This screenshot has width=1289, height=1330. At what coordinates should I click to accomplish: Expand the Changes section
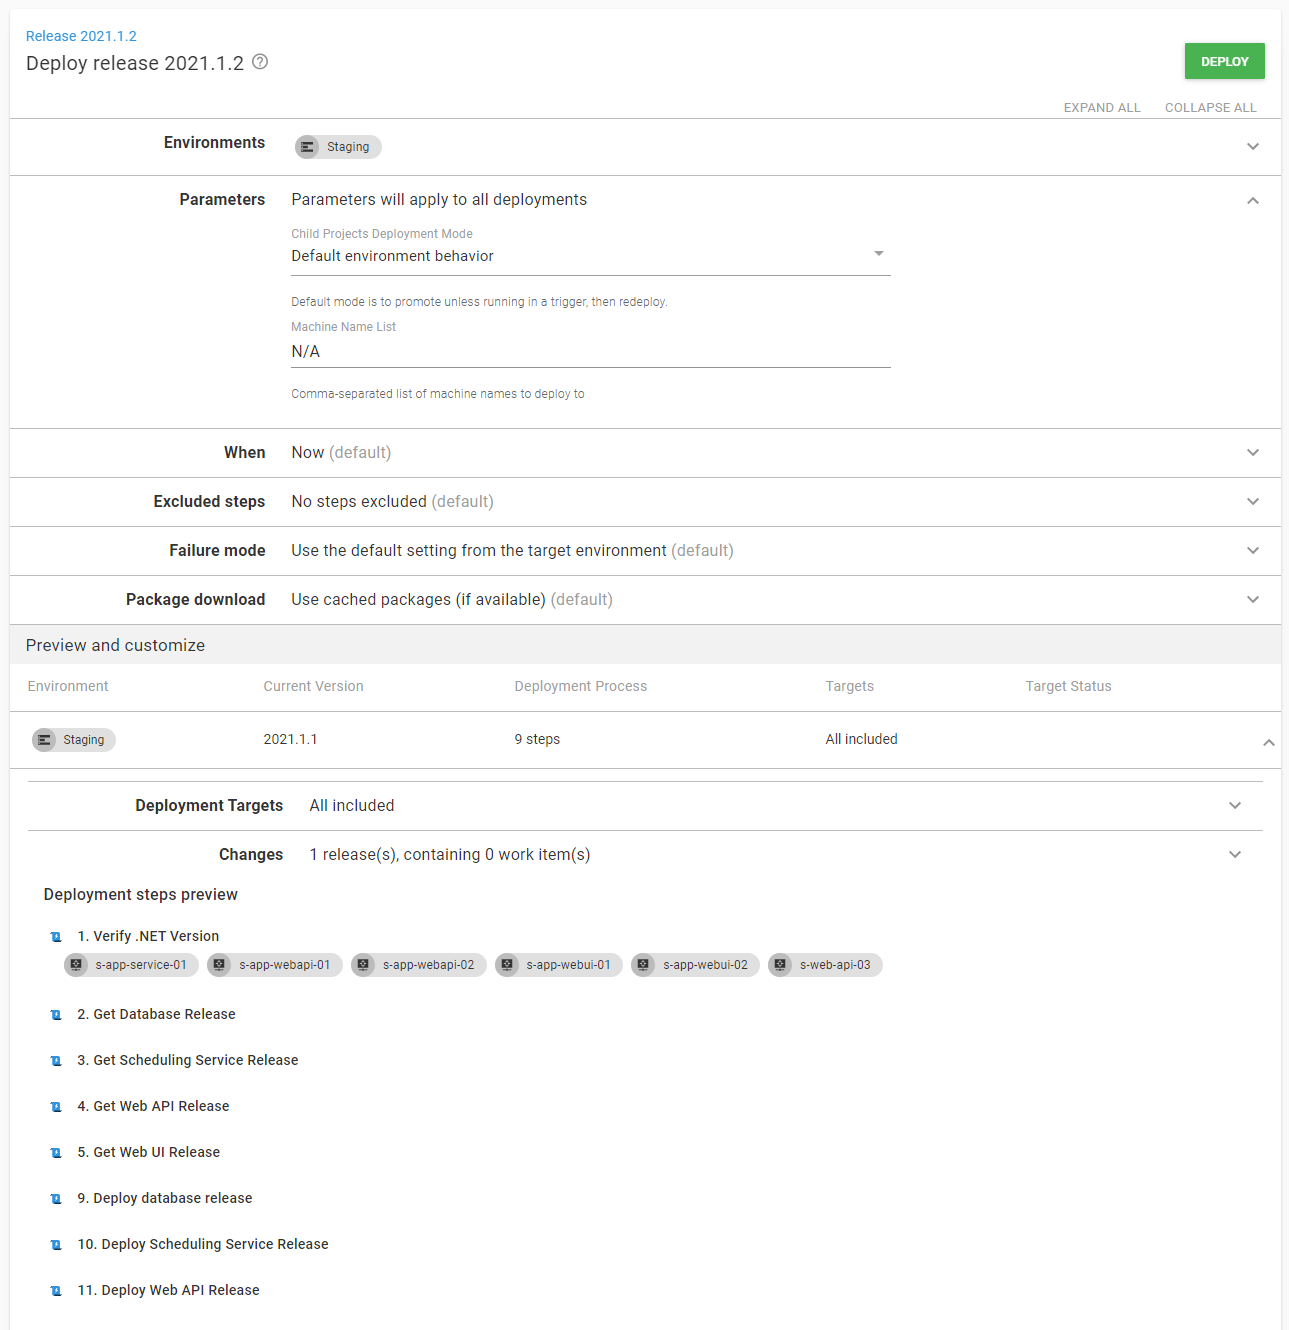pos(1235,854)
